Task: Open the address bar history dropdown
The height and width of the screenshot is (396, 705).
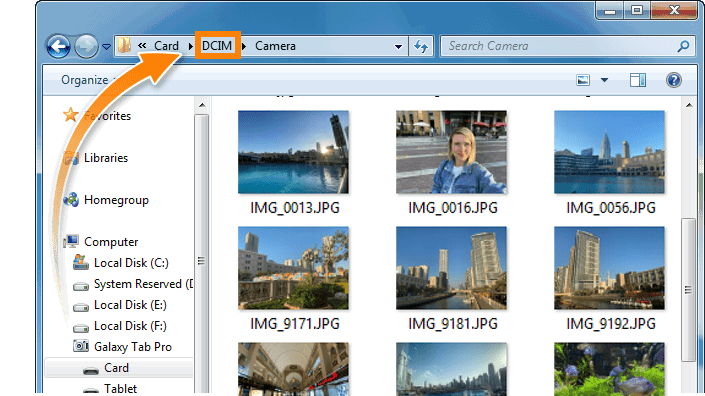Action: 398,46
